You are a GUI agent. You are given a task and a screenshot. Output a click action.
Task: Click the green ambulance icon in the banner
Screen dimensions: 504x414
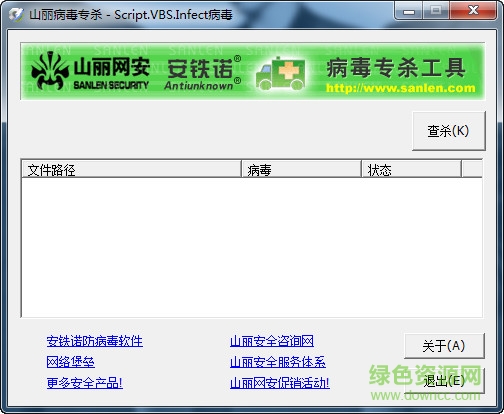(280, 74)
